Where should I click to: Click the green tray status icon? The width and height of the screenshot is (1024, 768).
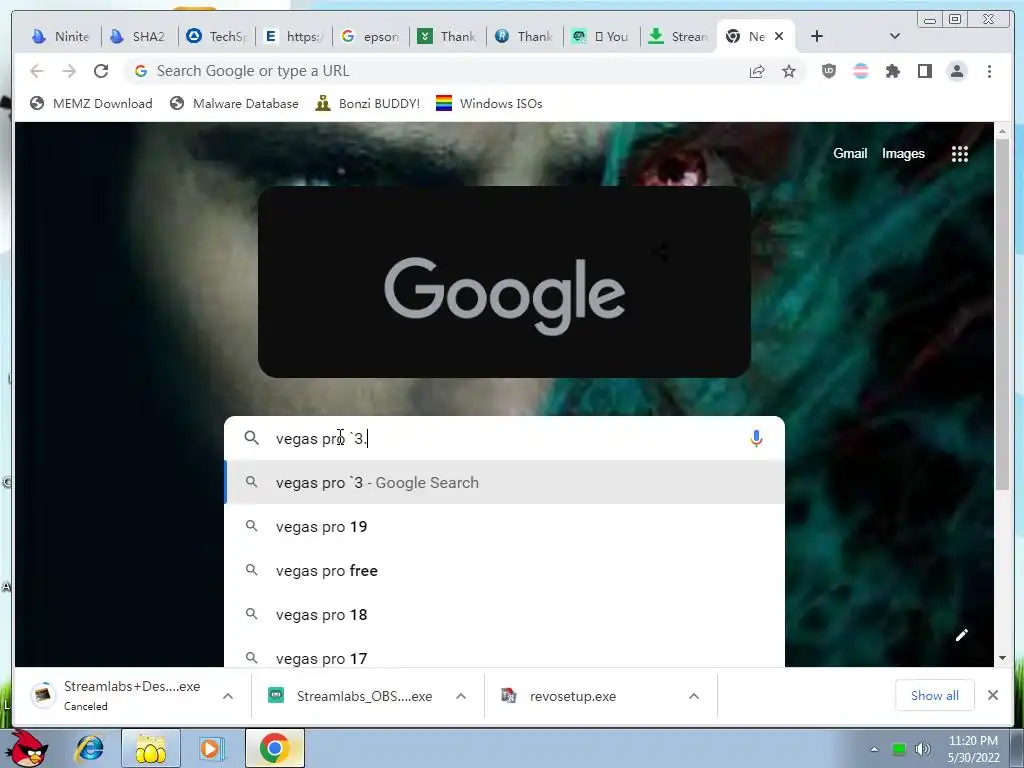[899, 749]
